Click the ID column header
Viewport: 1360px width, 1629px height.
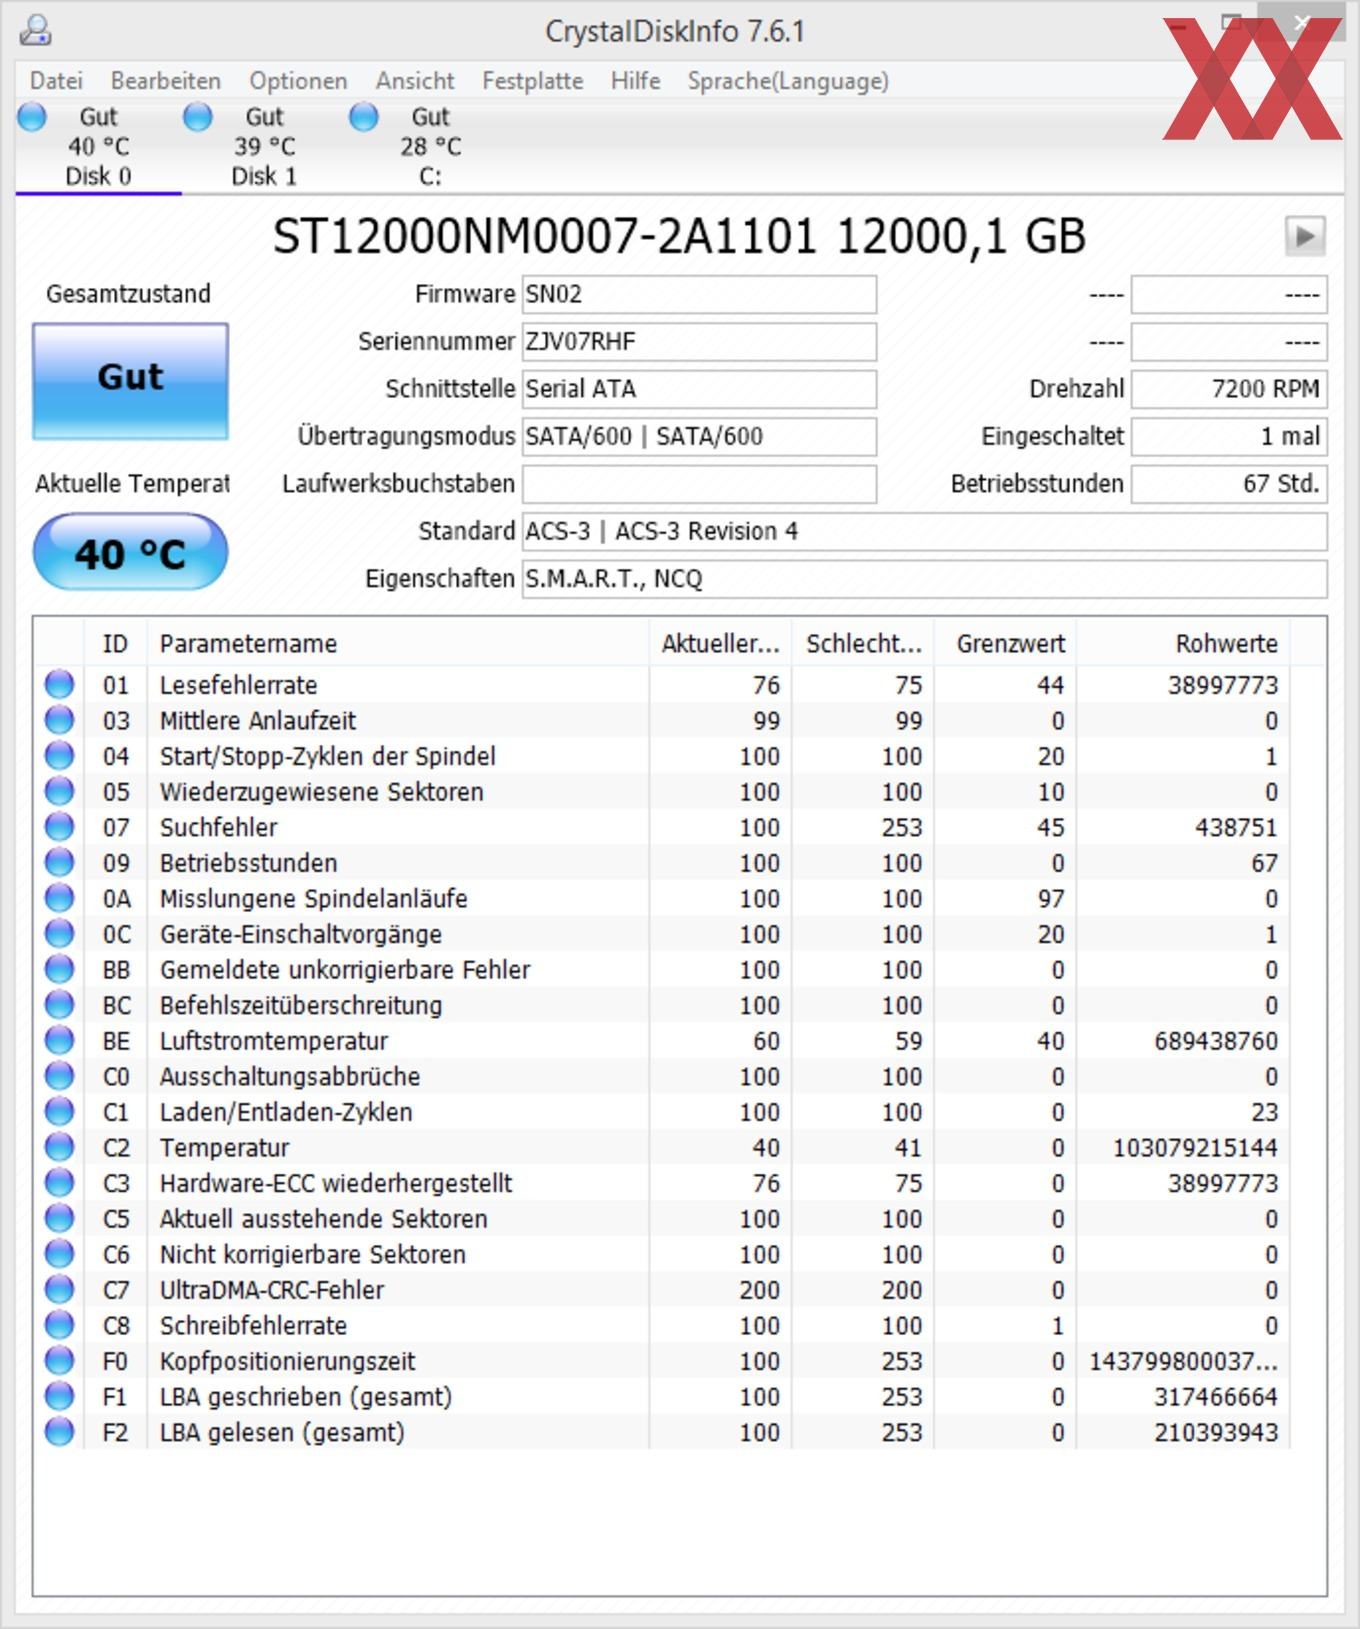tap(115, 644)
